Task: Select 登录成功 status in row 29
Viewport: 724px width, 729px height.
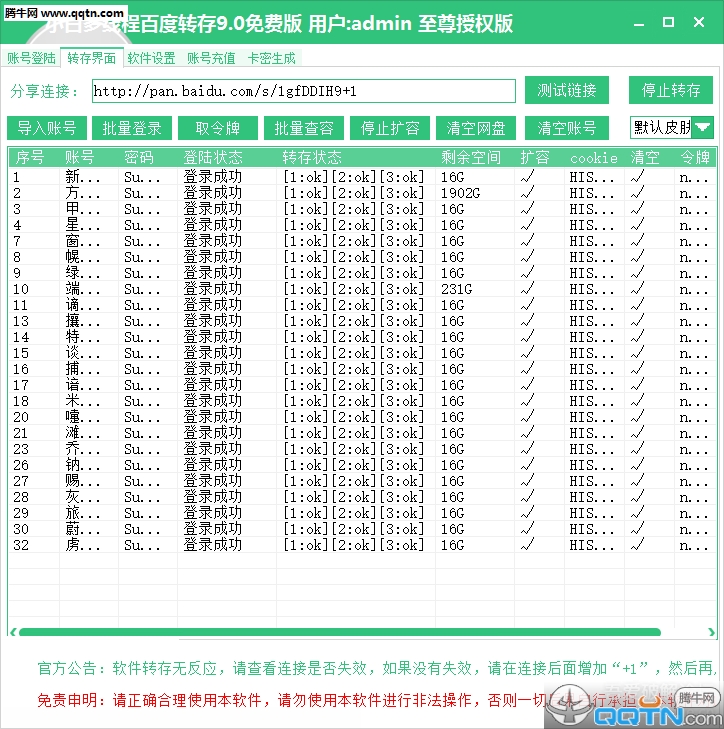Action: pyautogui.click(x=213, y=513)
